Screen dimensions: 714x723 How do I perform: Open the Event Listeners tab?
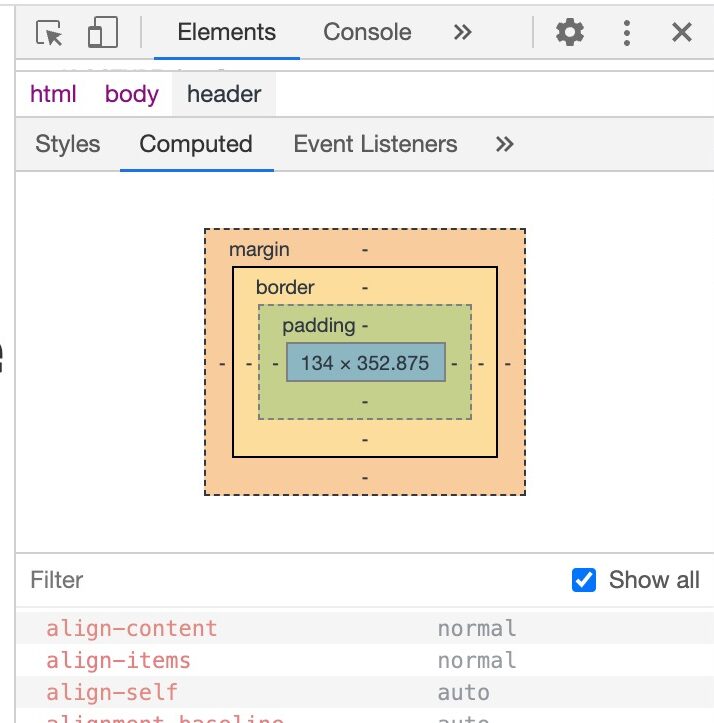click(x=375, y=144)
